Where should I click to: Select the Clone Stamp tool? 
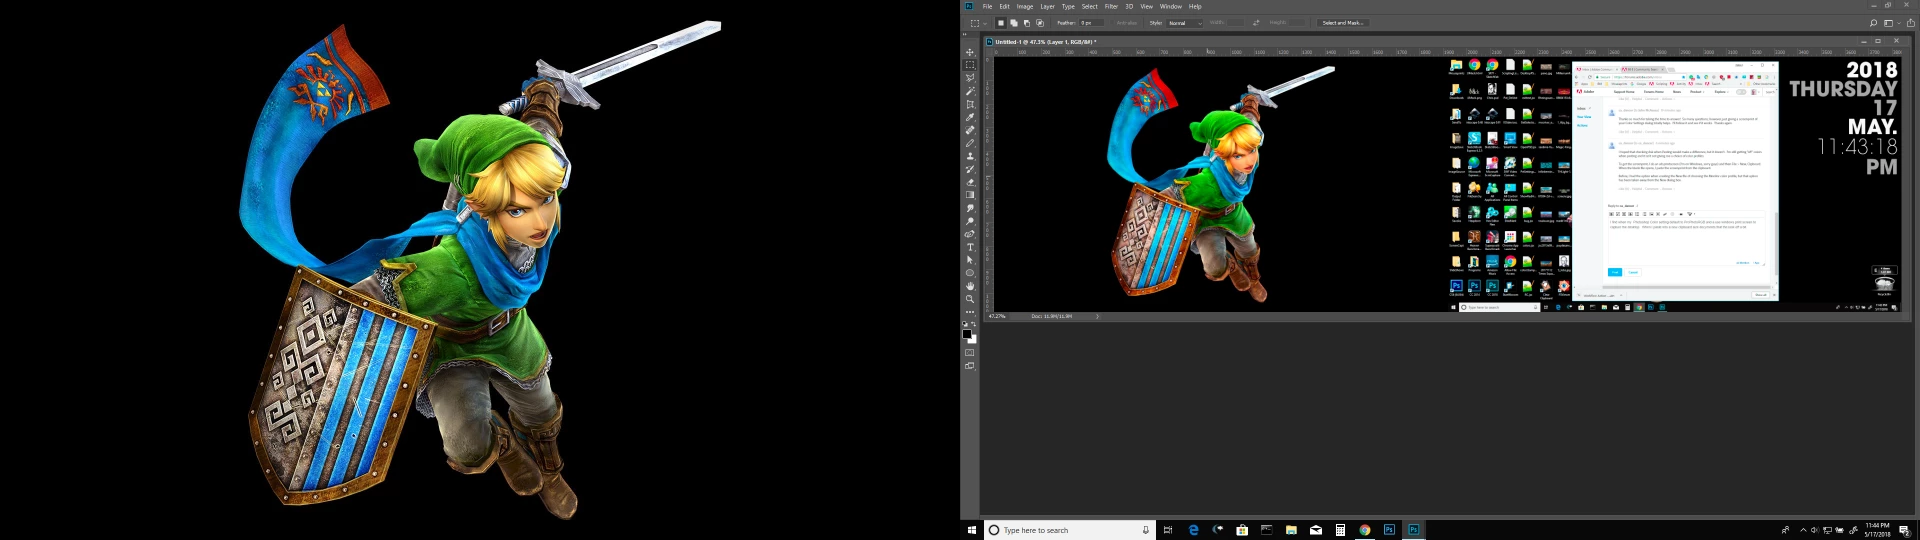pyautogui.click(x=970, y=156)
